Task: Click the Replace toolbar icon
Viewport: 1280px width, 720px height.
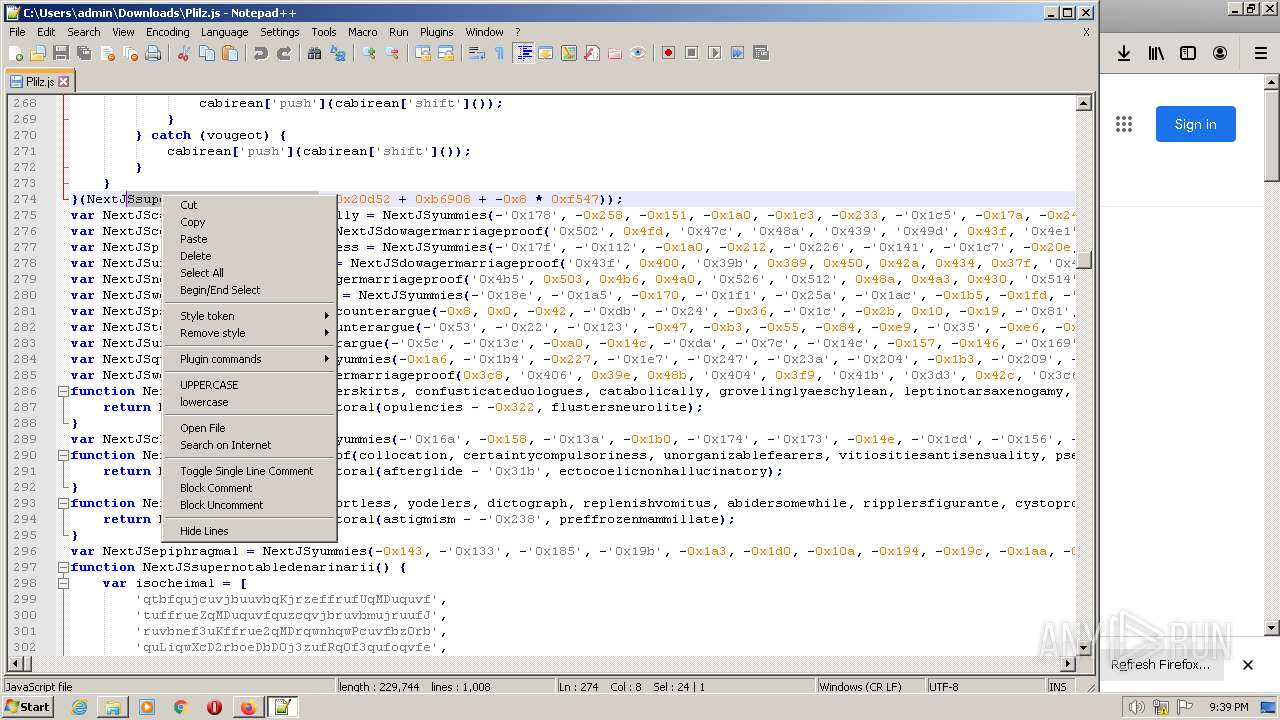Action: (x=338, y=53)
